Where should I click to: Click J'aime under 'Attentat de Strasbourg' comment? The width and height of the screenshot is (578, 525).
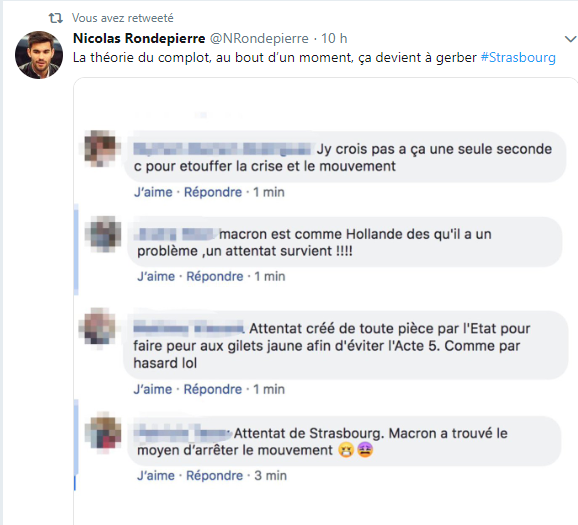156,475
